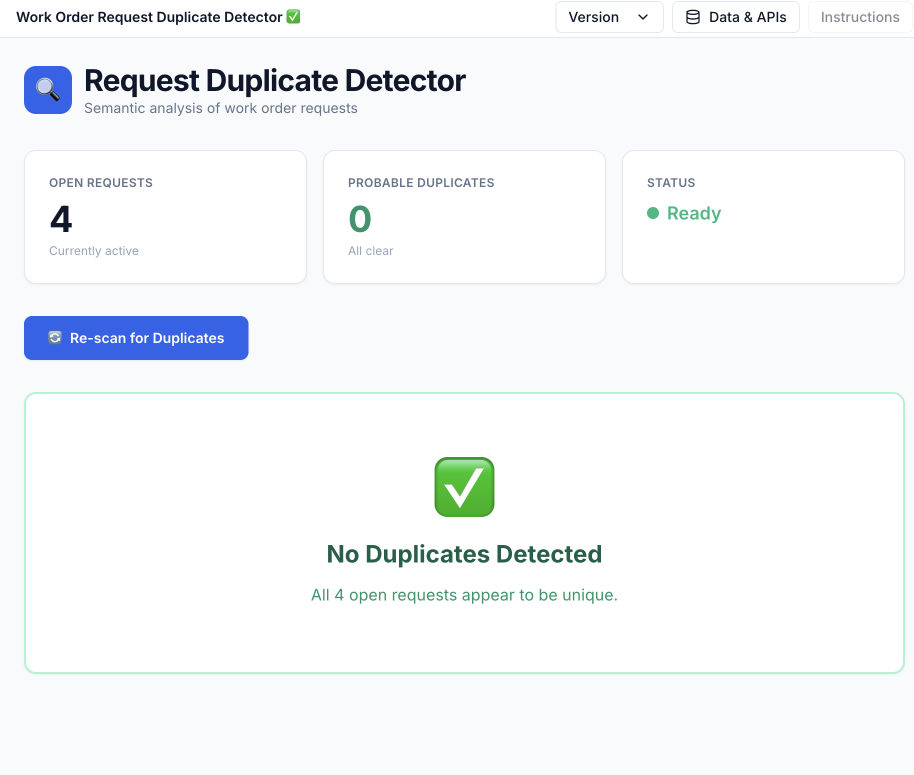Image resolution: width=914 pixels, height=775 pixels.
Task: Click the Work Order Request Duplicate Detector title
Action: click(x=149, y=17)
